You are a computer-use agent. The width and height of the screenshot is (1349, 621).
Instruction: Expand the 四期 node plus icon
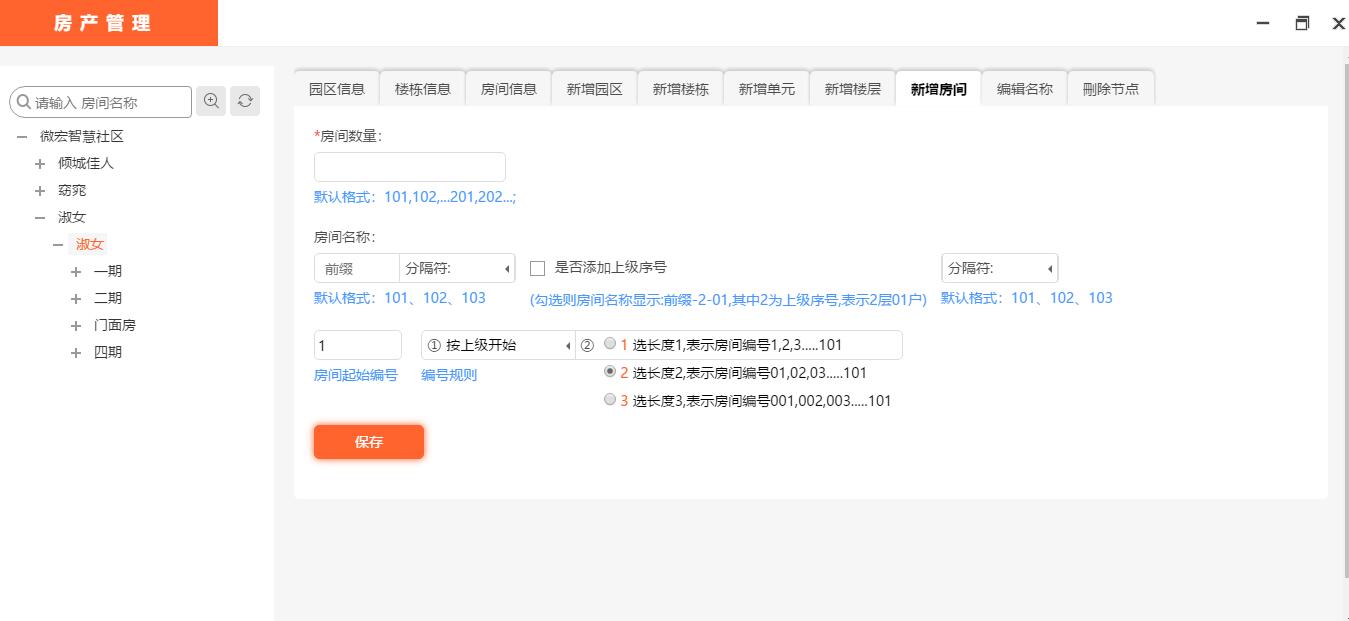pos(76,352)
